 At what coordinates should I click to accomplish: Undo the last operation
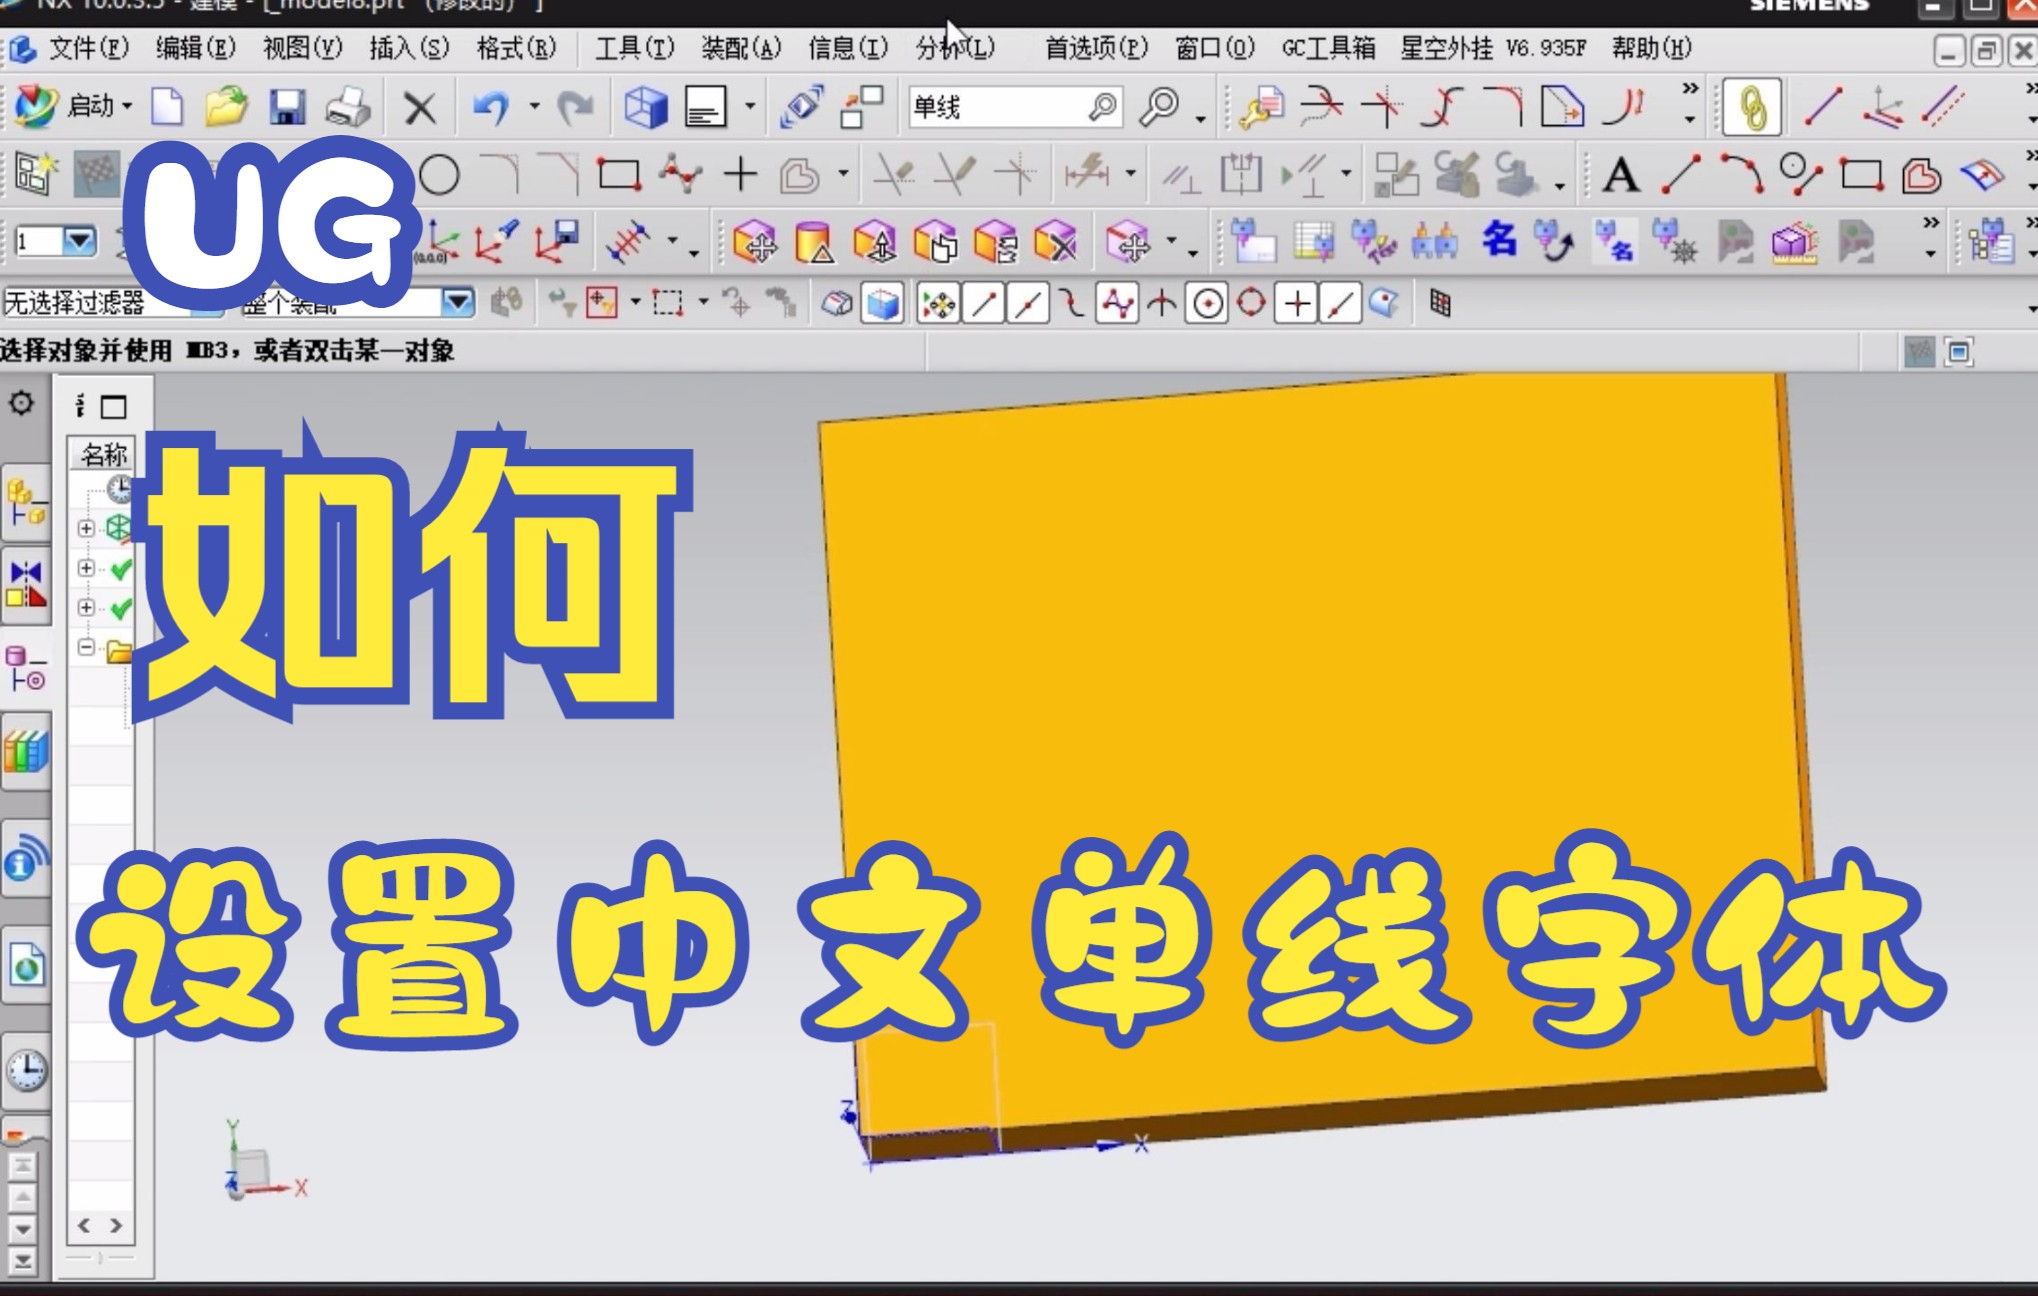coord(490,107)
